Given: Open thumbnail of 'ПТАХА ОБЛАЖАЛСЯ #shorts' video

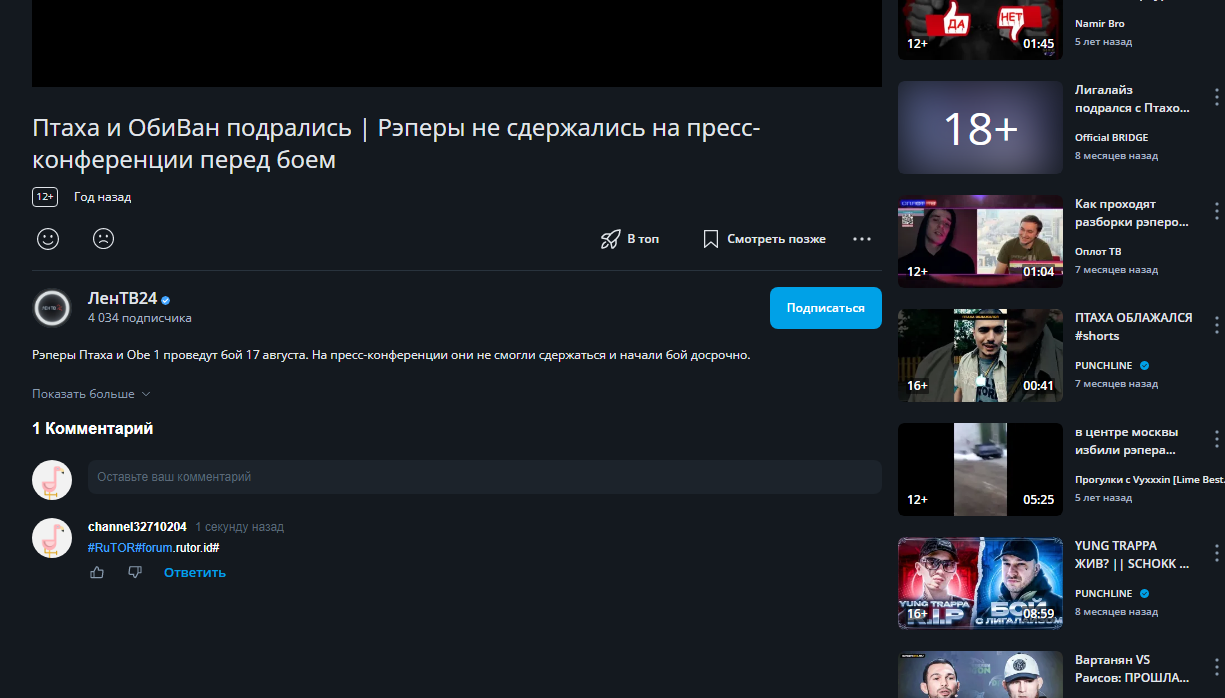Looking at the screenshot, I should (x=980, y=356).
